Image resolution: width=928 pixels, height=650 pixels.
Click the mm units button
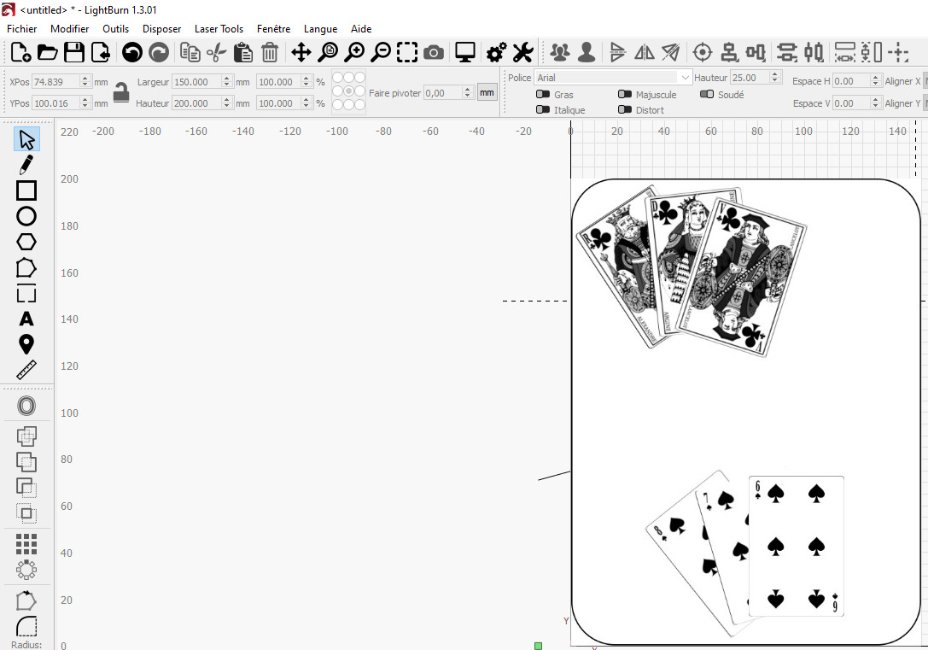click(x=487, y=93)
